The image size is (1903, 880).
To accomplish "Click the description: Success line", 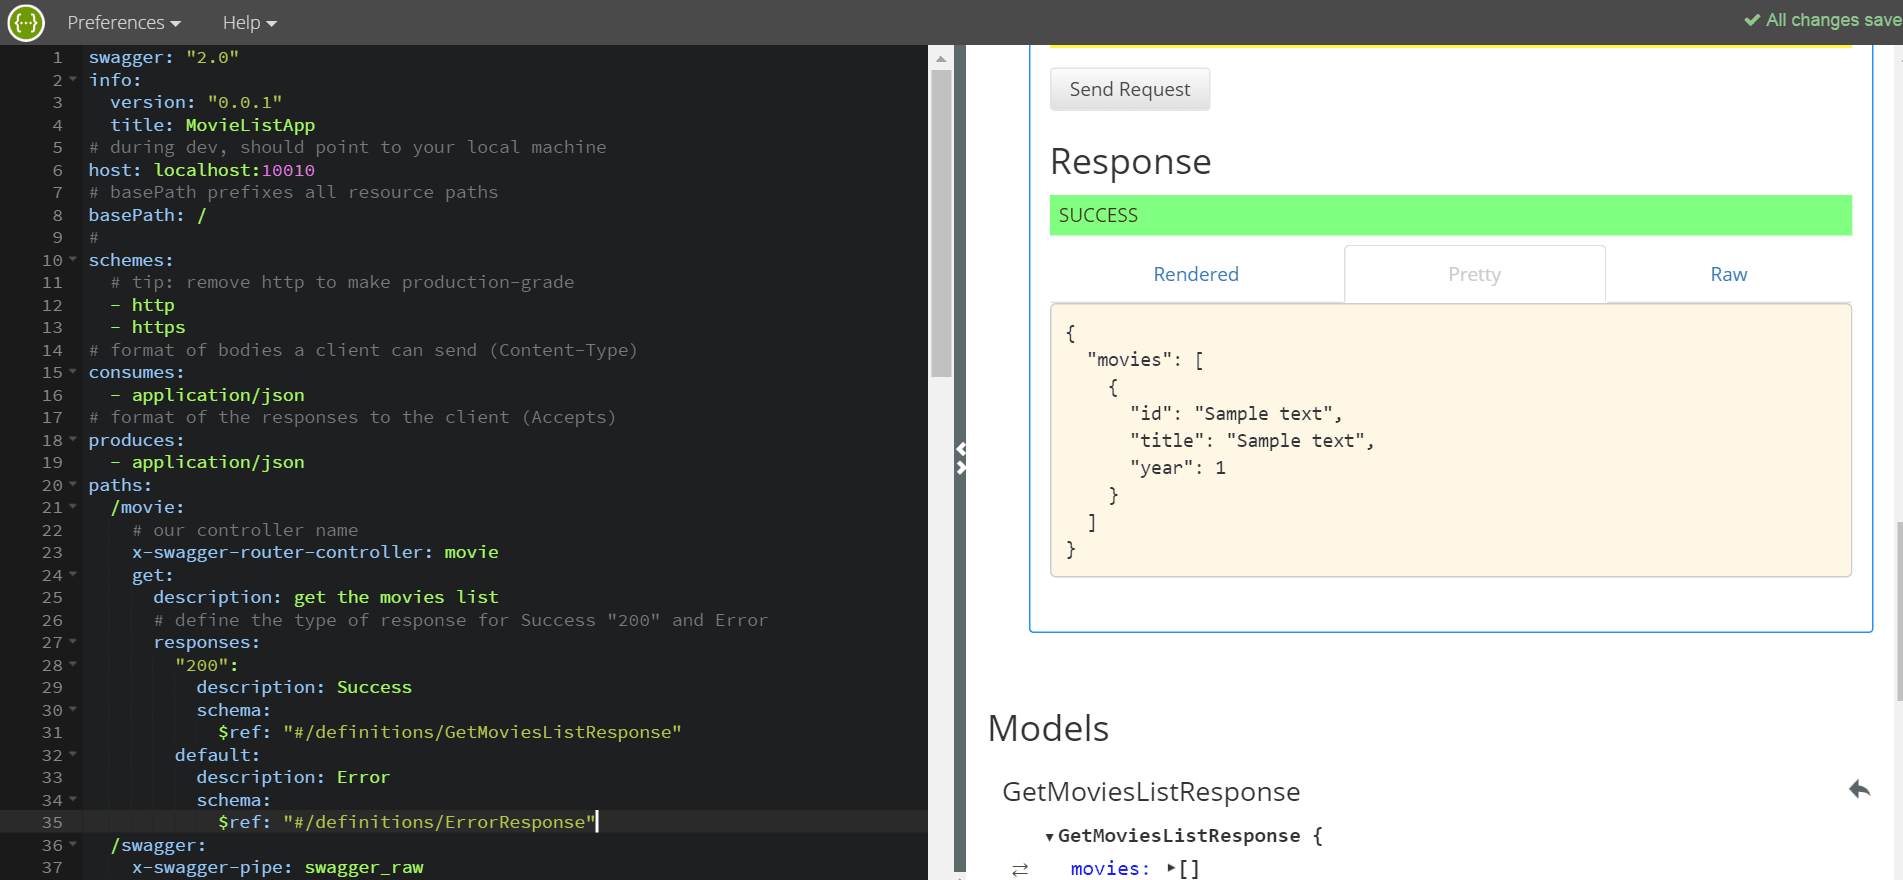I will coord(304,687).
